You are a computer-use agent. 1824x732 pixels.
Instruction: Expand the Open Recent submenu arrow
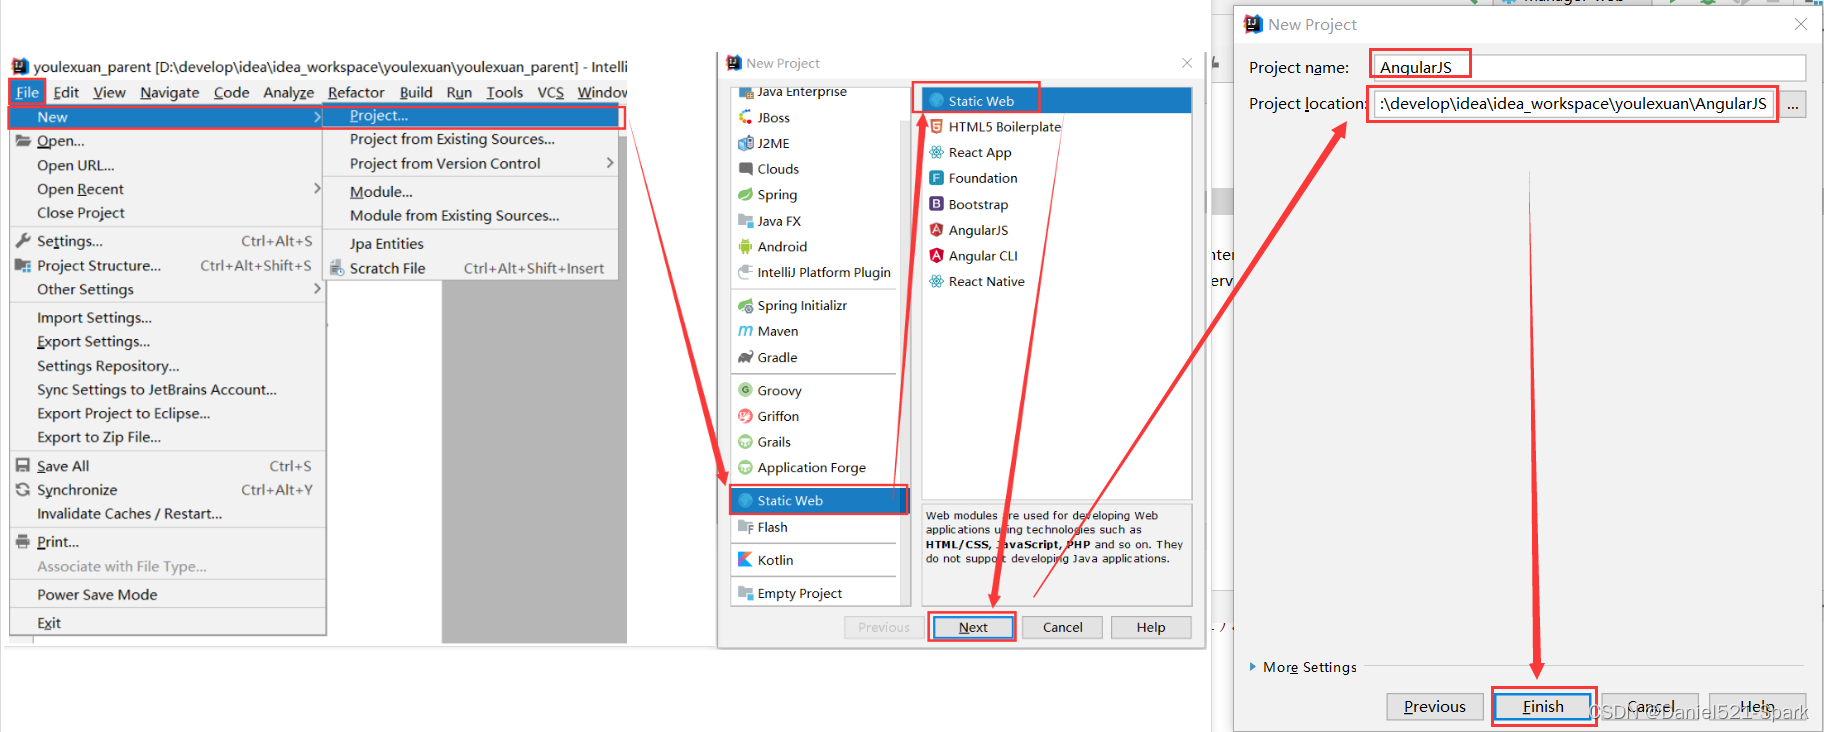point(317,188)
